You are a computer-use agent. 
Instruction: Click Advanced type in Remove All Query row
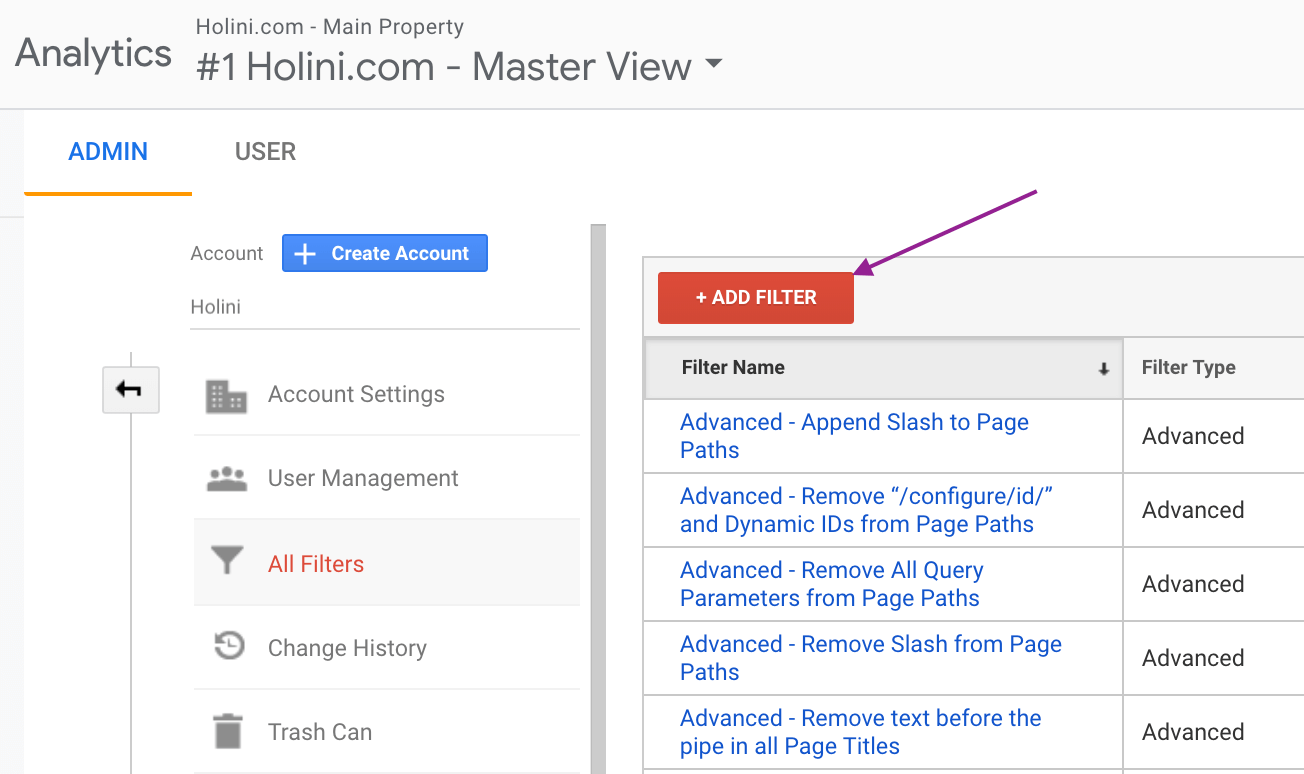[1193, 584]
